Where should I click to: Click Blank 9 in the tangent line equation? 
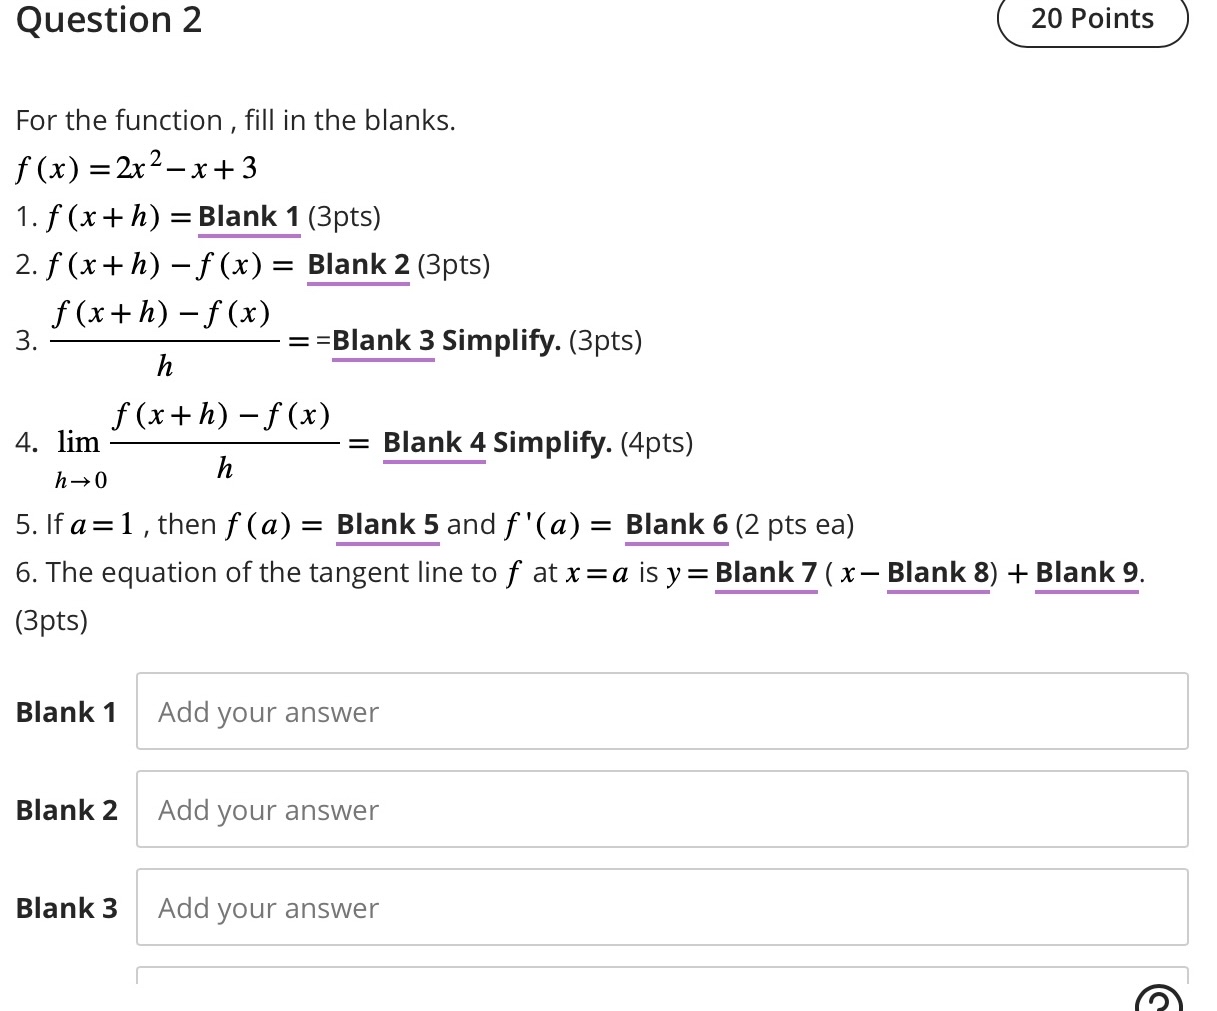(x=1085, y=572)
